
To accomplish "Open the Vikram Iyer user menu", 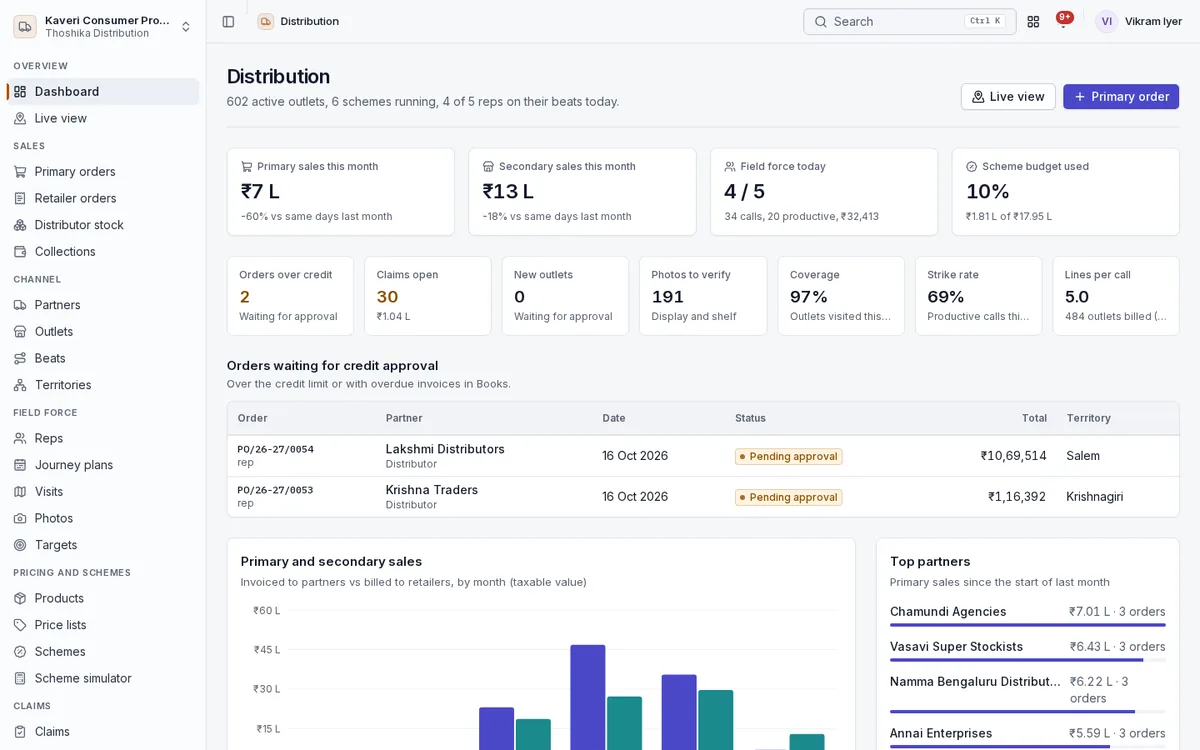I will (1139, 21).
